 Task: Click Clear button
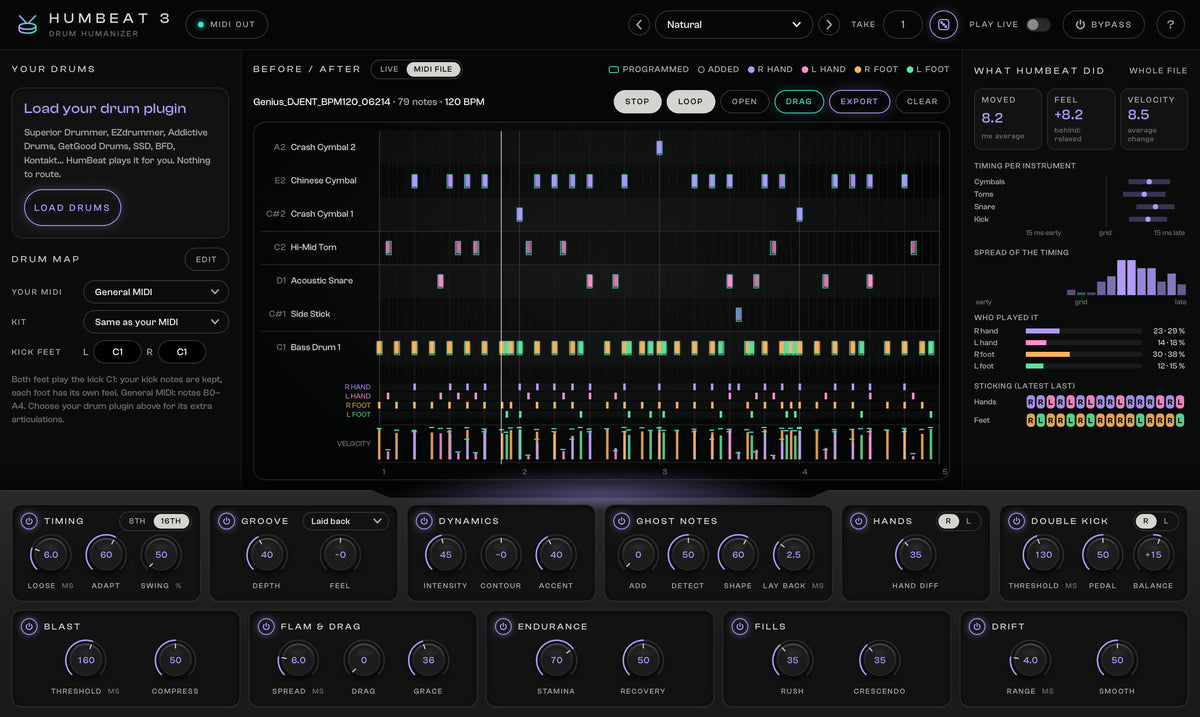922,101
